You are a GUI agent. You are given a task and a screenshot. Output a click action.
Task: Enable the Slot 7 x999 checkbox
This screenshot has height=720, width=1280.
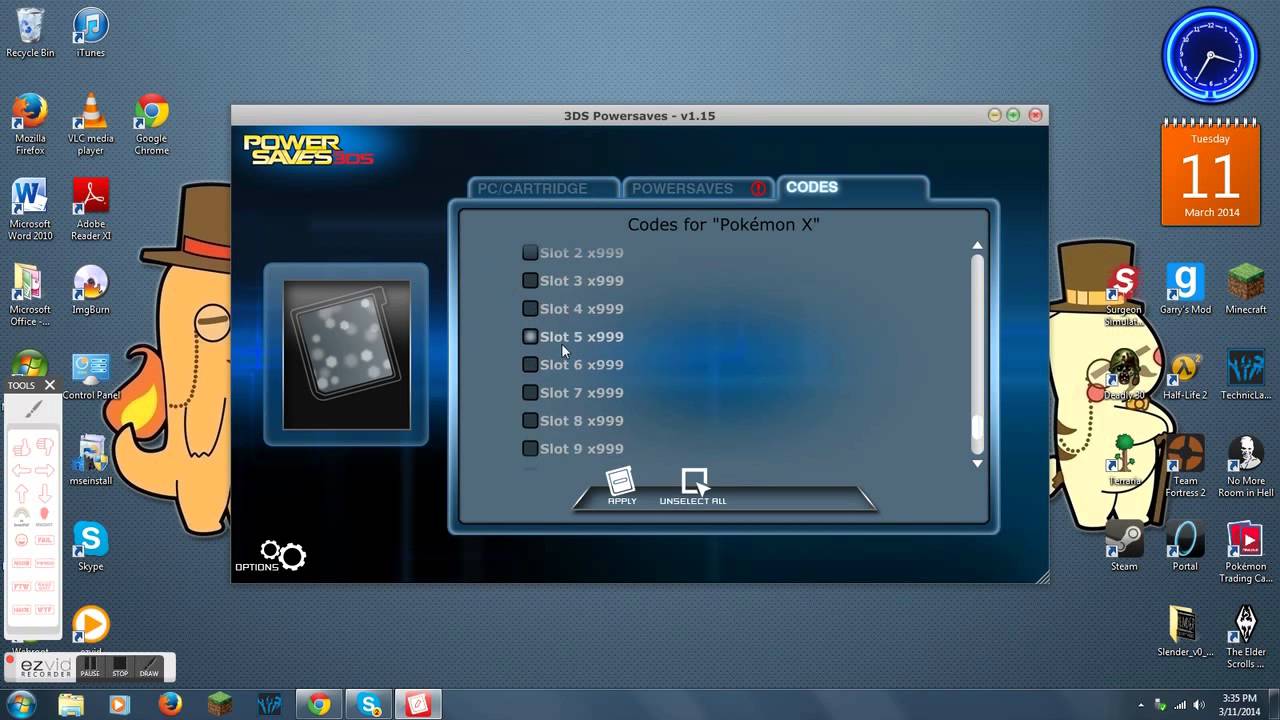pos(530,393)
